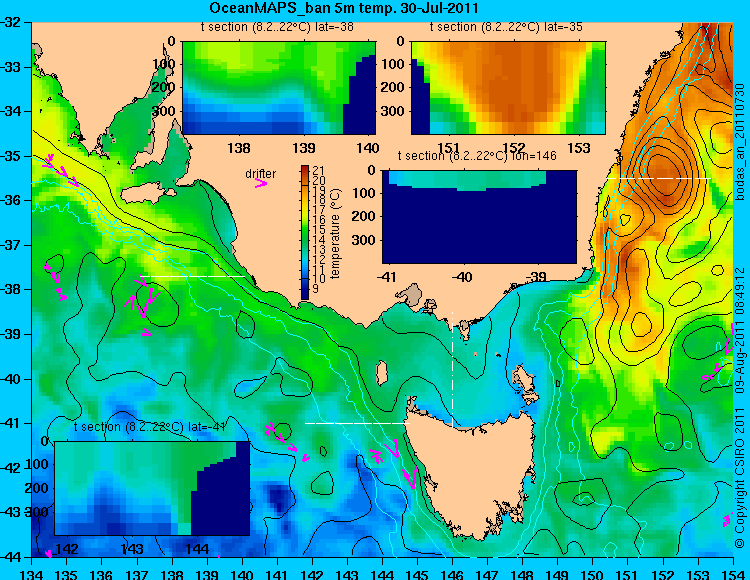750x580 pixels.
Task: Click the white dashed vertical line at longitude 146
Action: 452,368
